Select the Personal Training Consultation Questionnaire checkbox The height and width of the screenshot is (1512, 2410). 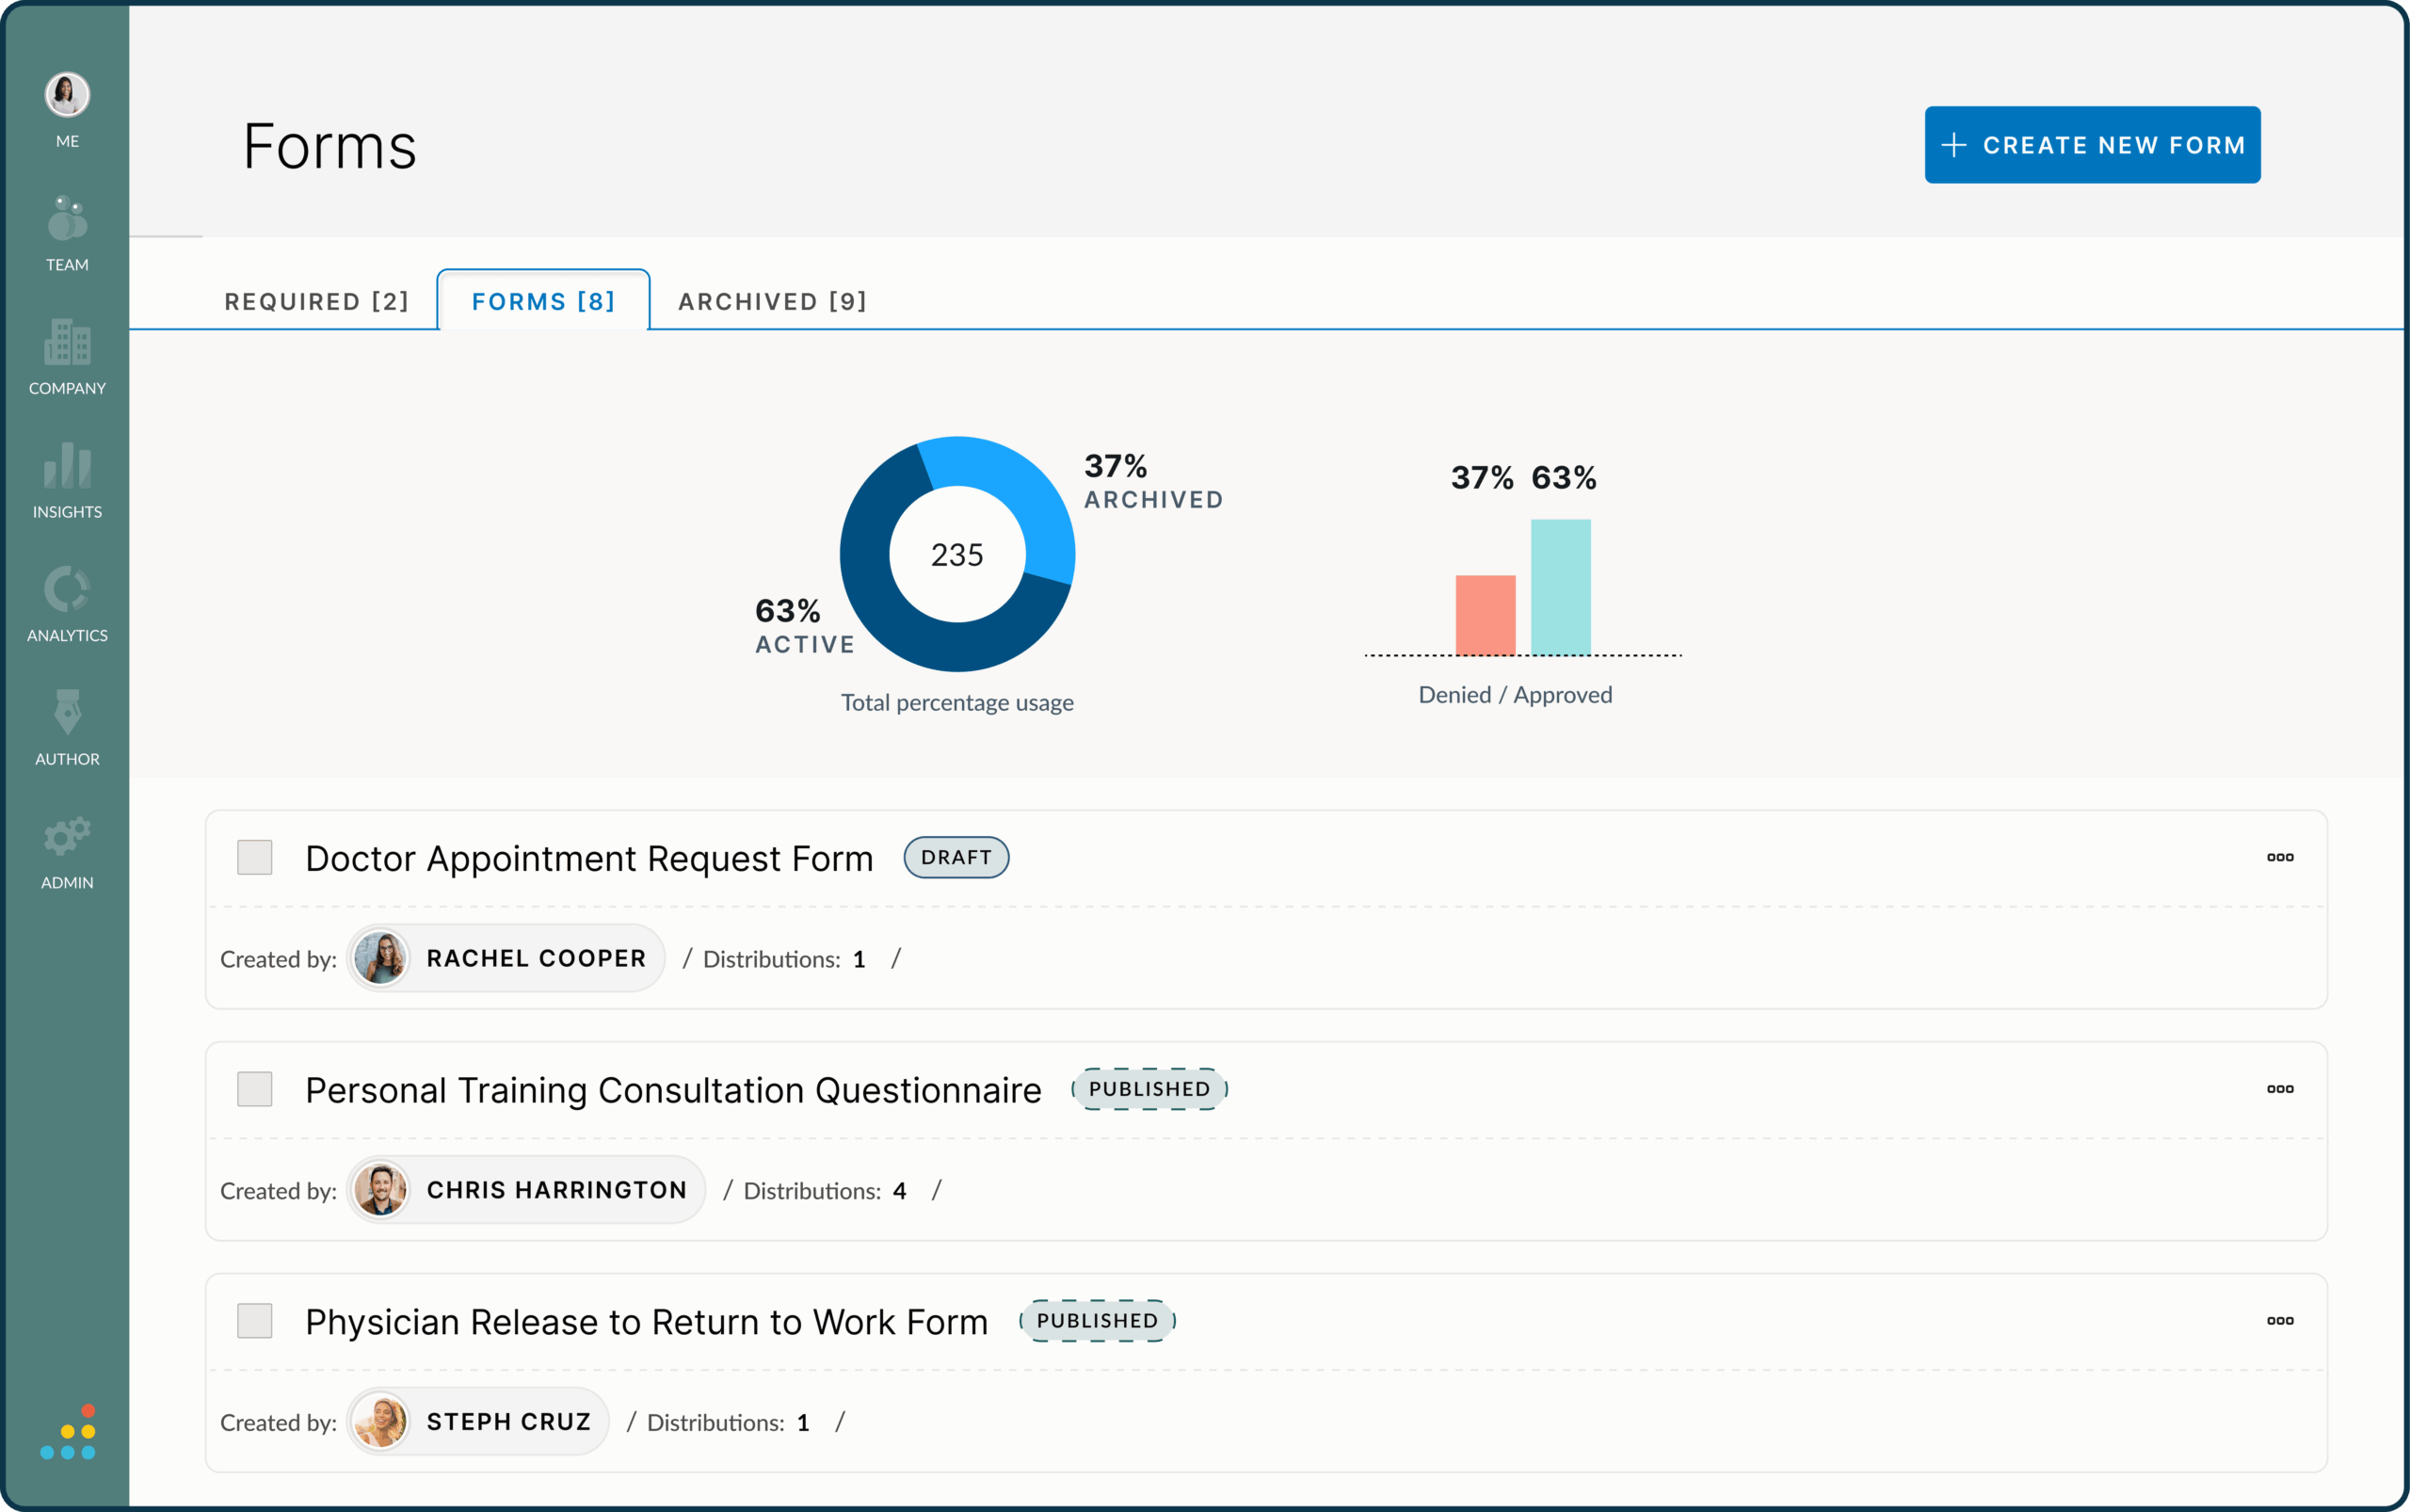[255, 1089]
